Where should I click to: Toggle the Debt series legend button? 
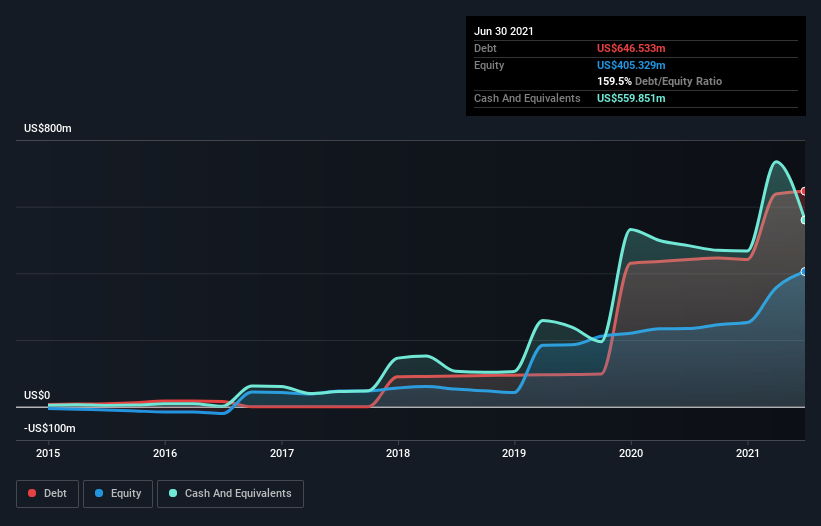coord(47,494)
